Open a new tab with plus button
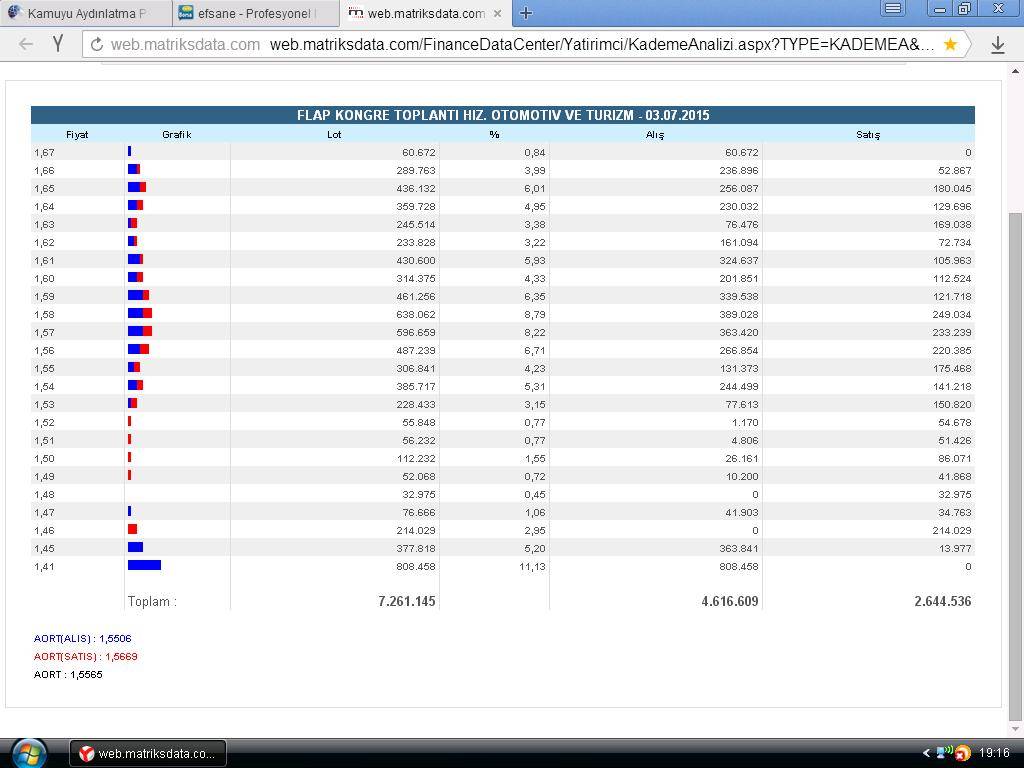The height and width of the screenshot is (768, 1024). 526,13
